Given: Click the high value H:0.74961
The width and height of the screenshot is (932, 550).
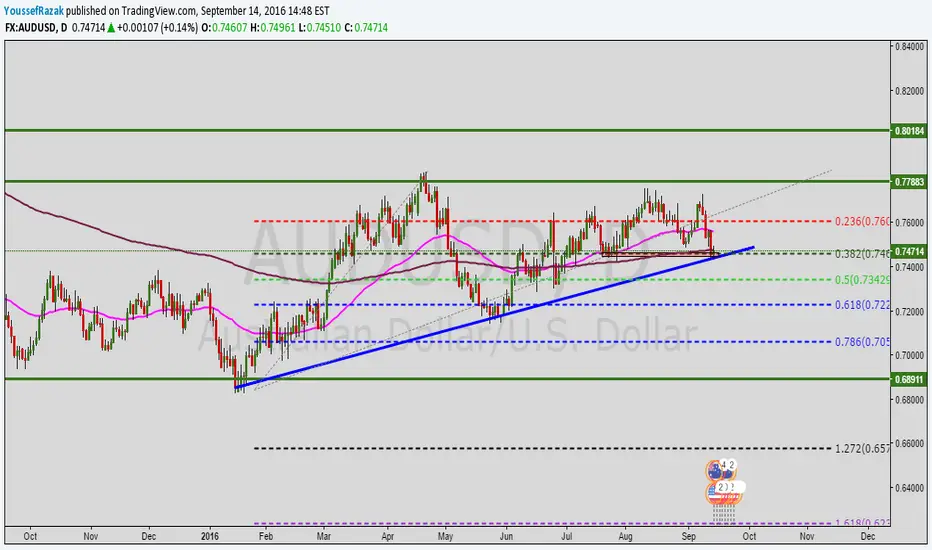Looking at the screenshot, I should tap(272, 27).
